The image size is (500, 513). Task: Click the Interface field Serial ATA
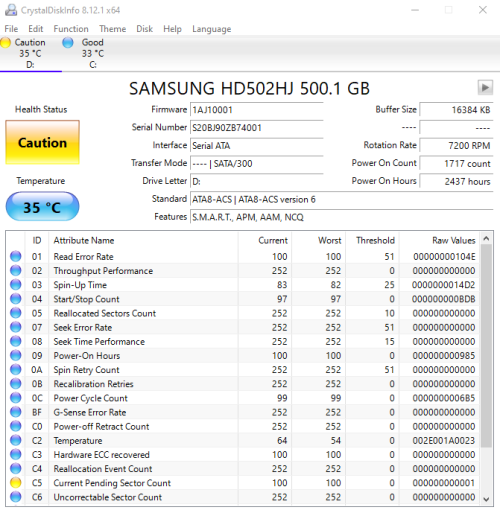coord(257,146)
